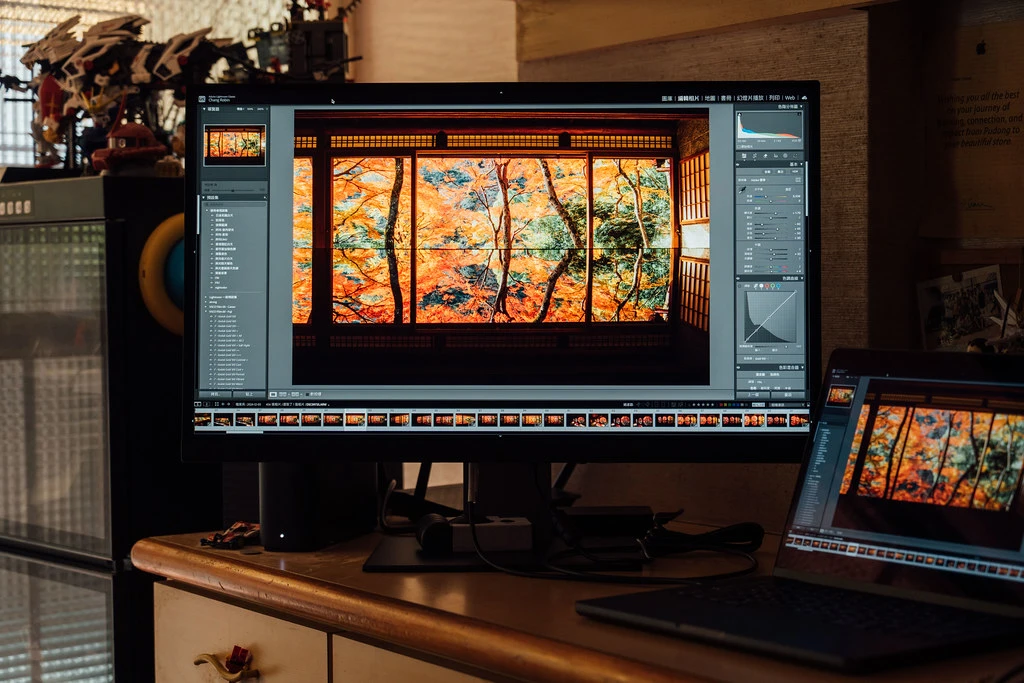The width and height of the screenshot is (1024, 683).
Task: Click the Copy button in left panel
Action: pyautogui.click(x=215, y=394)
